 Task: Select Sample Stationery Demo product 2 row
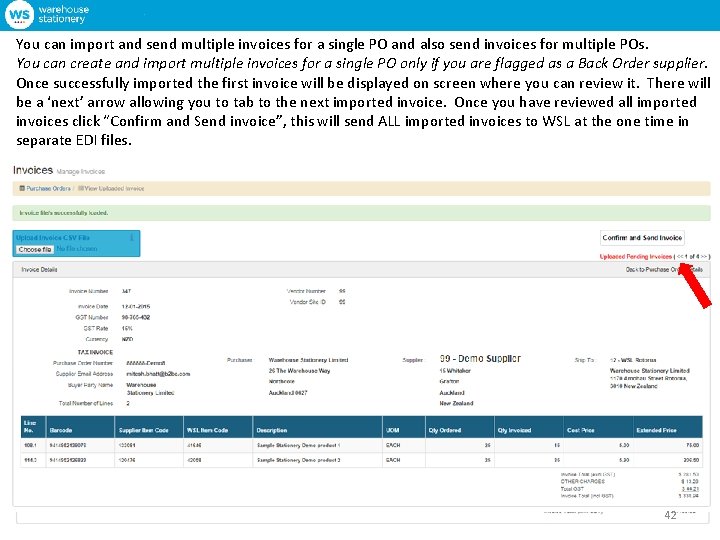click(x=361, y=460)
